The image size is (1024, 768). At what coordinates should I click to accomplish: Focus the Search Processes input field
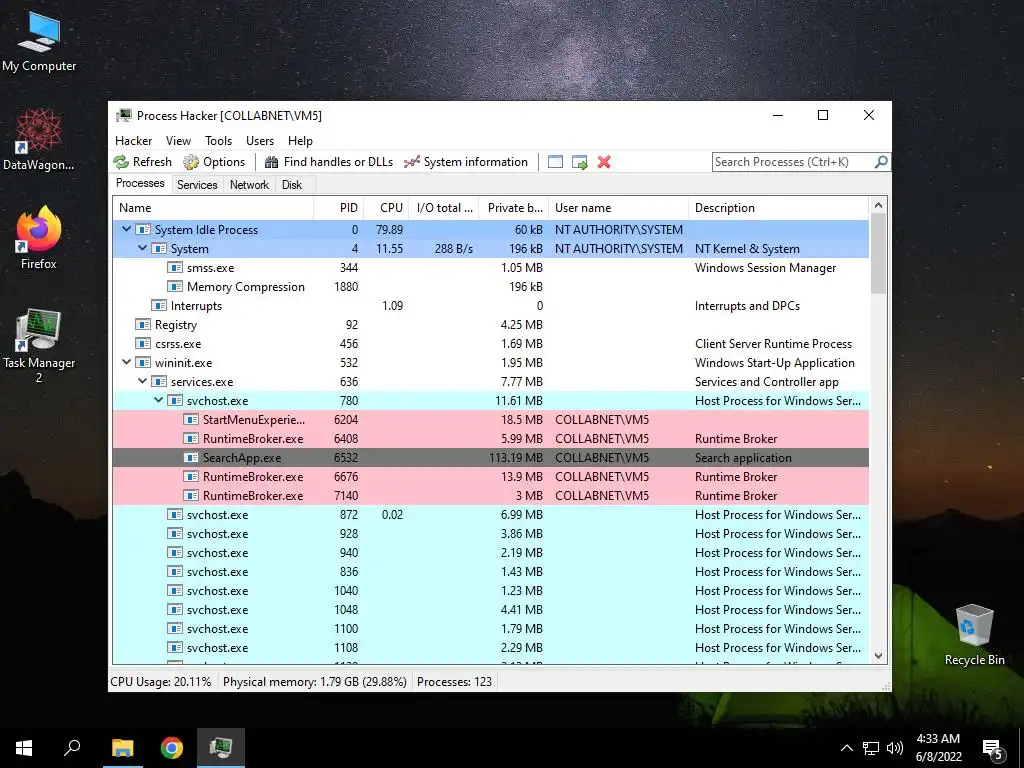pos(793,161)
